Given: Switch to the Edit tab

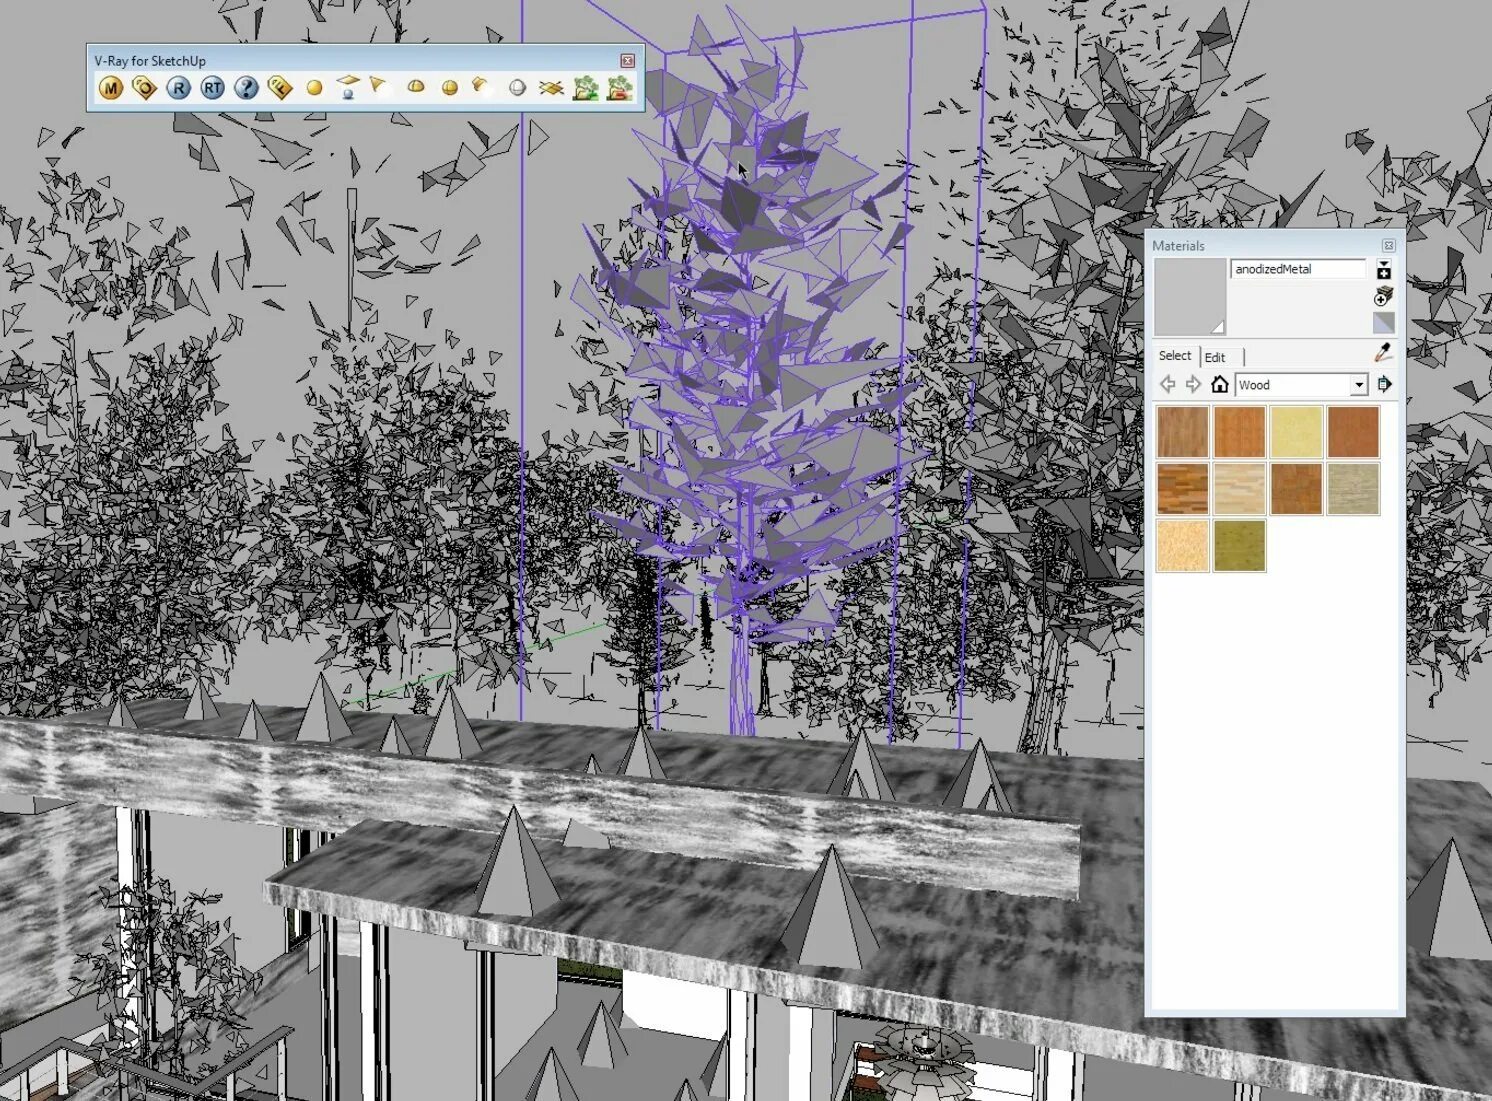Looking at the screenshot, I should (1216, 357).
